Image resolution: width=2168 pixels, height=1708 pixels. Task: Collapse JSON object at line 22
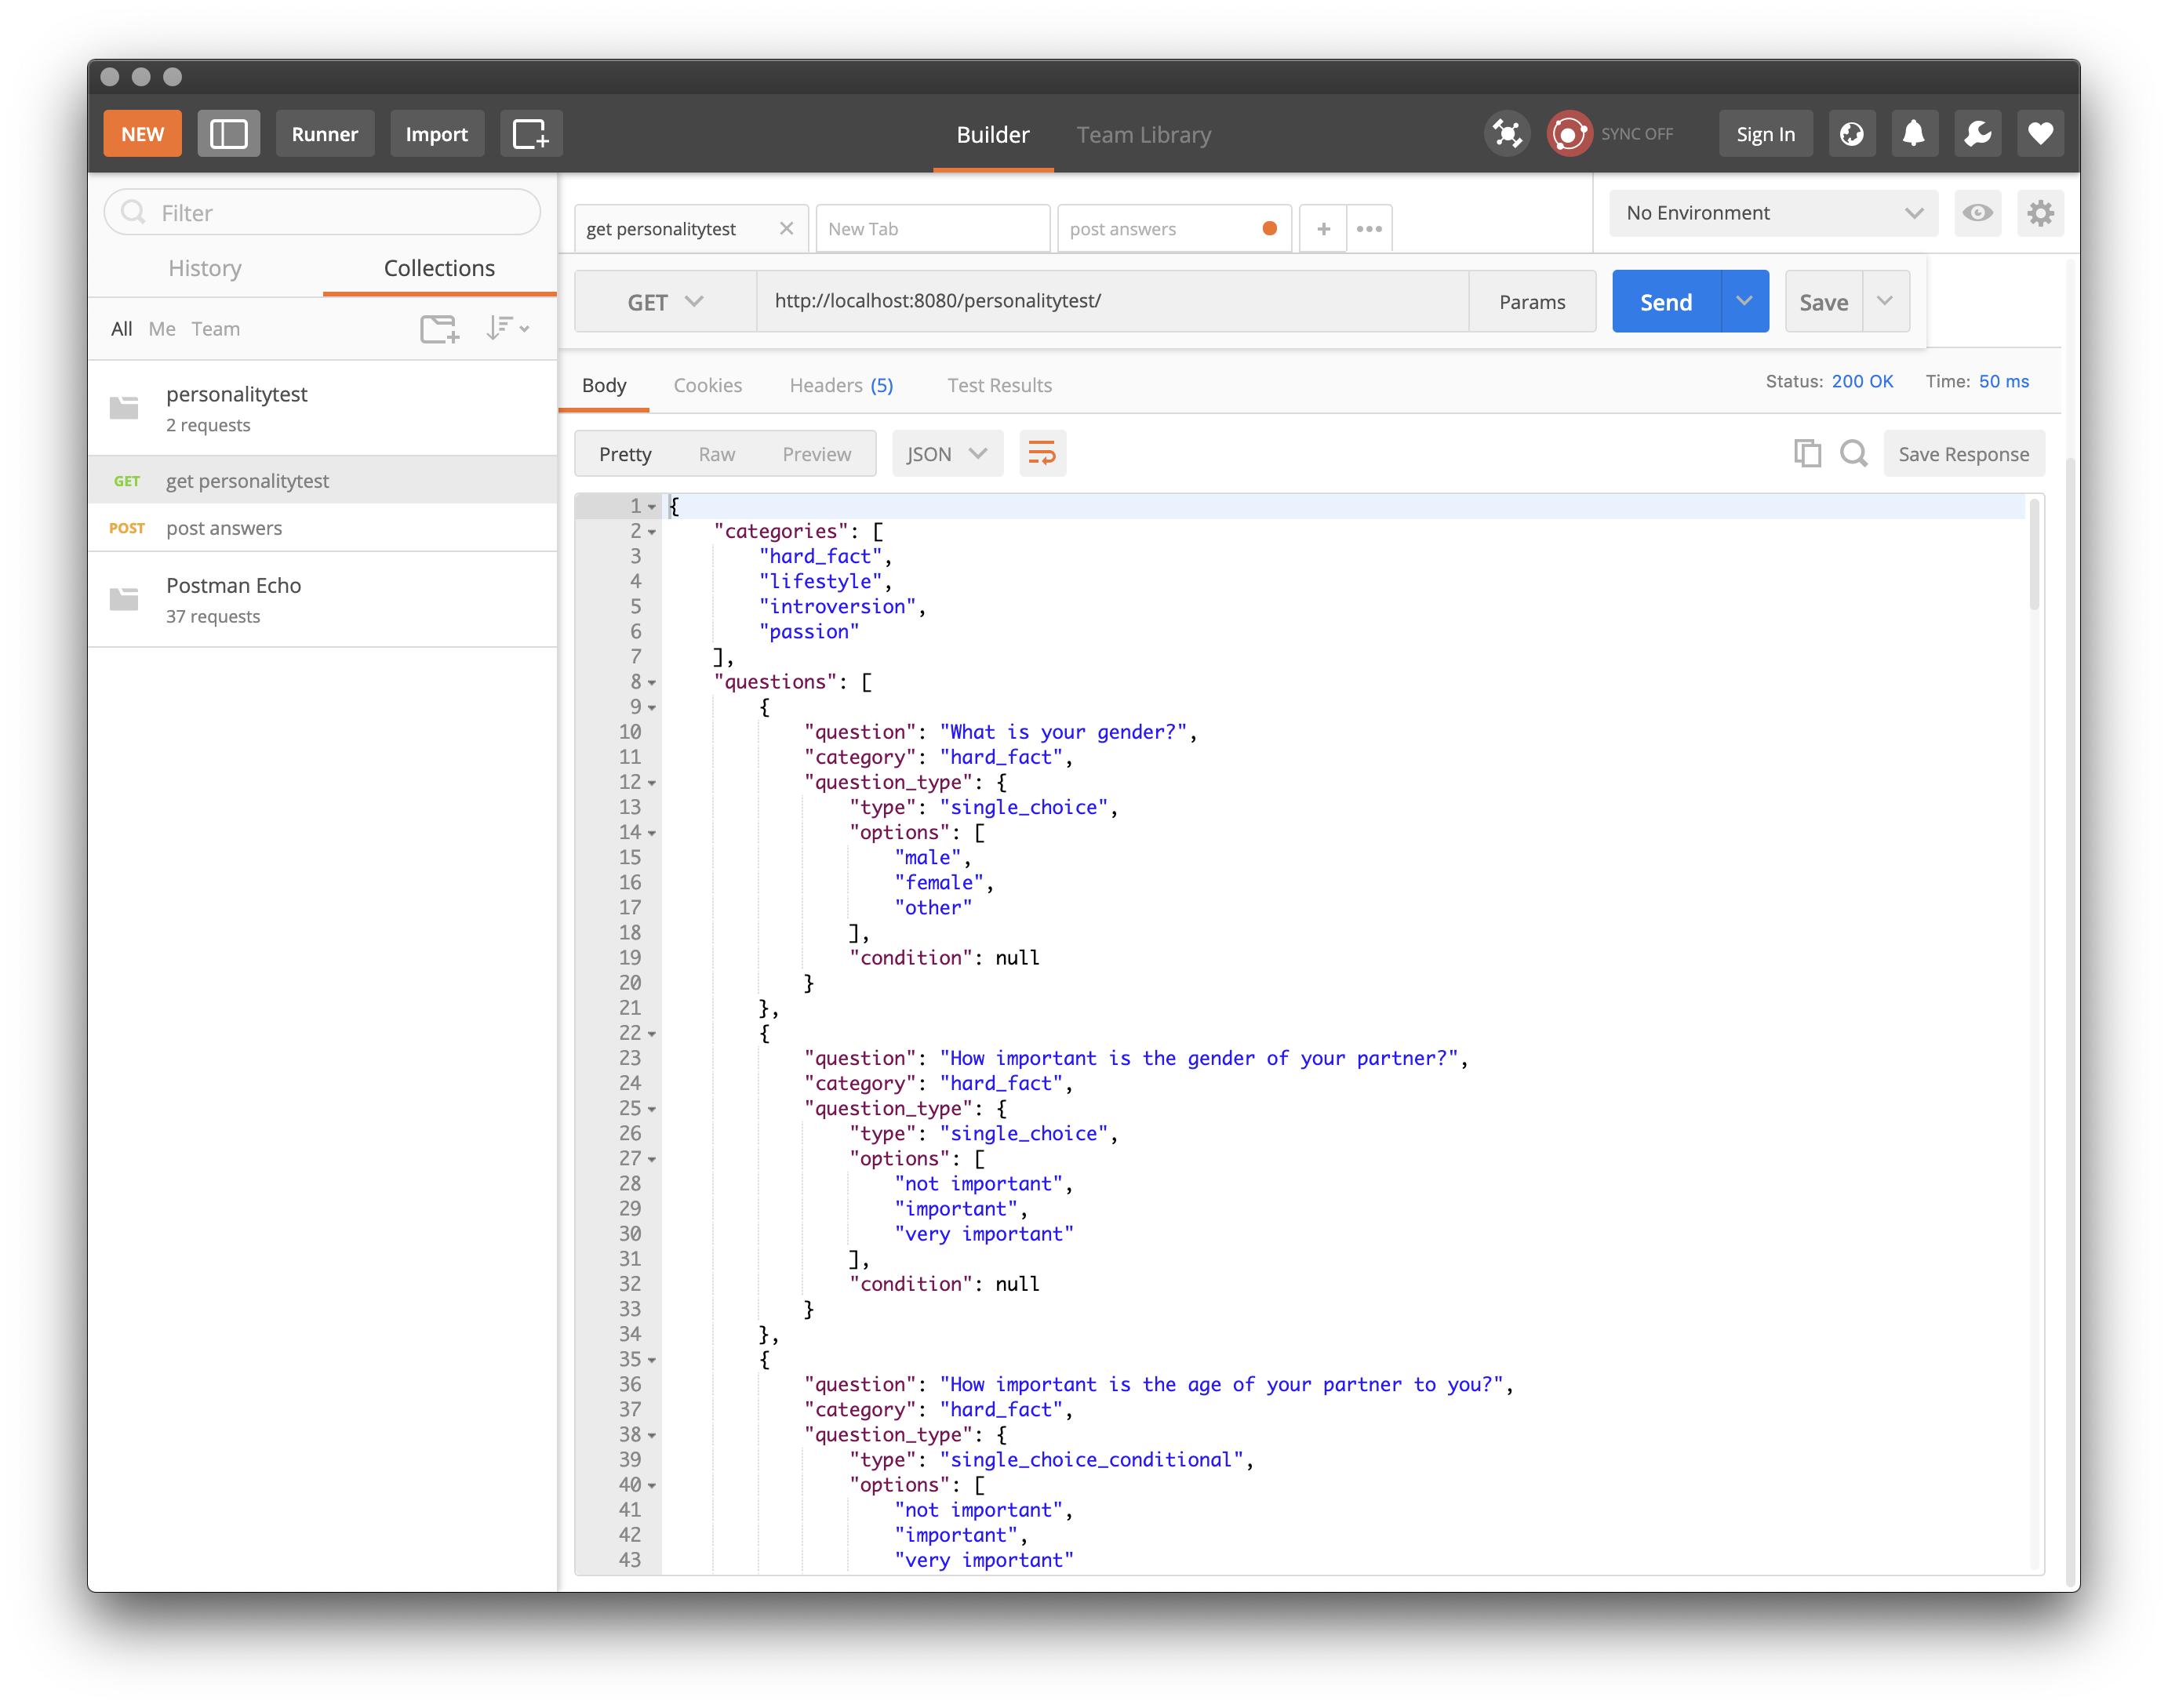pyautogui.click(x=652, y=1035)
